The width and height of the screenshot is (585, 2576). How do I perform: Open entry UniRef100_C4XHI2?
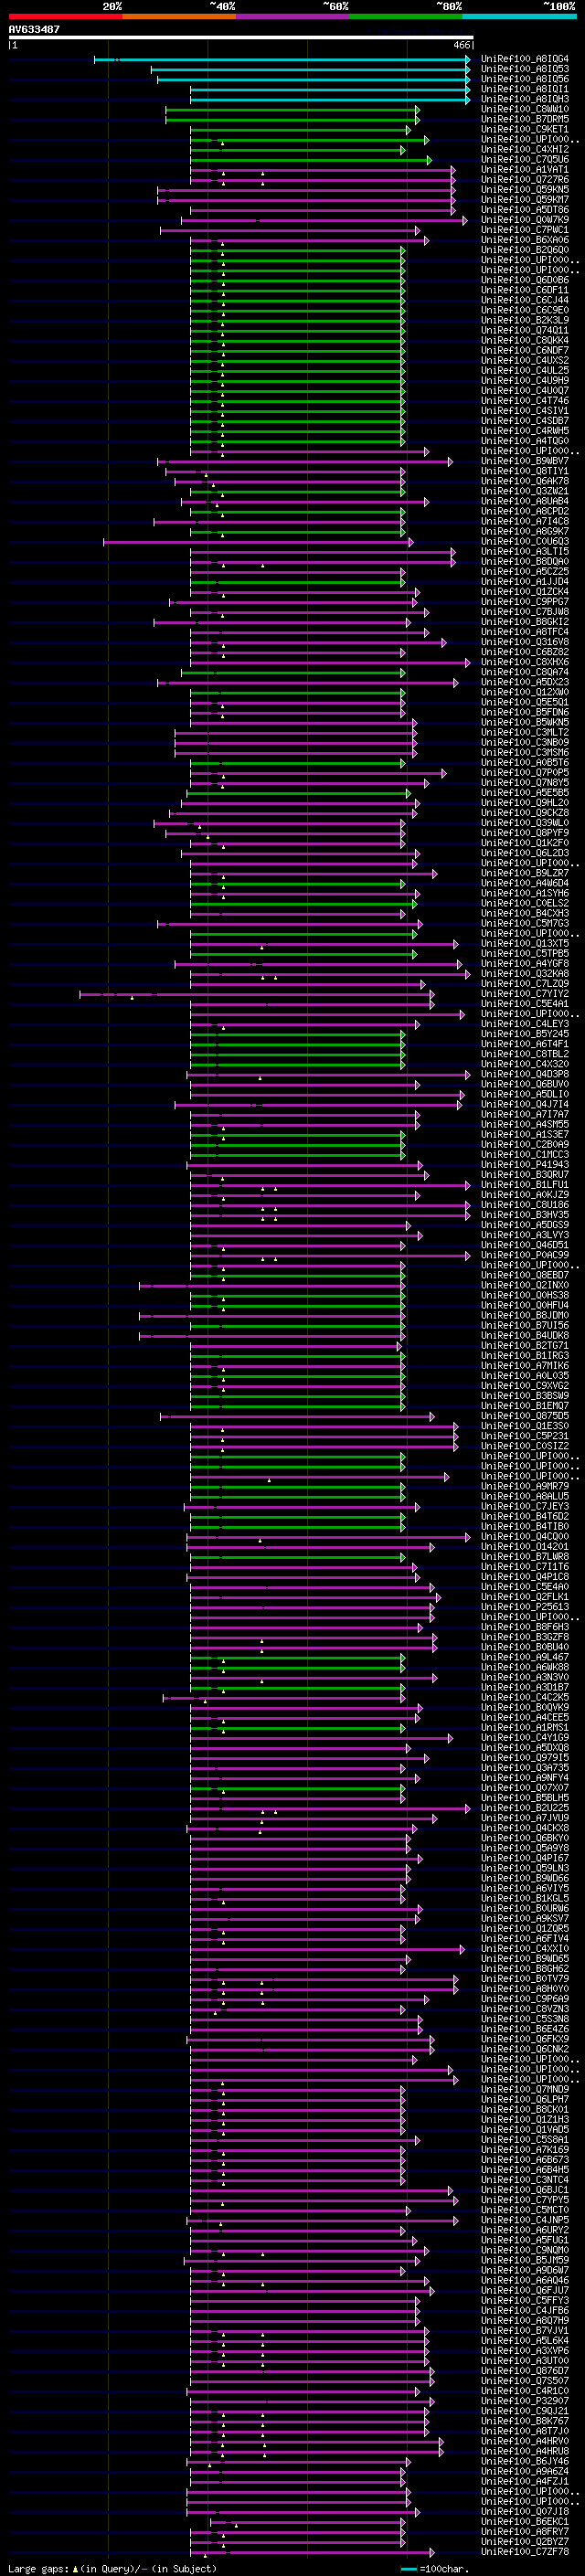[525, 150]
